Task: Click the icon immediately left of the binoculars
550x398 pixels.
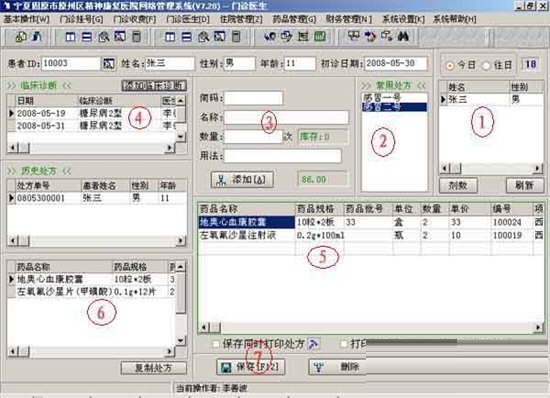Action: click(387, 36)
